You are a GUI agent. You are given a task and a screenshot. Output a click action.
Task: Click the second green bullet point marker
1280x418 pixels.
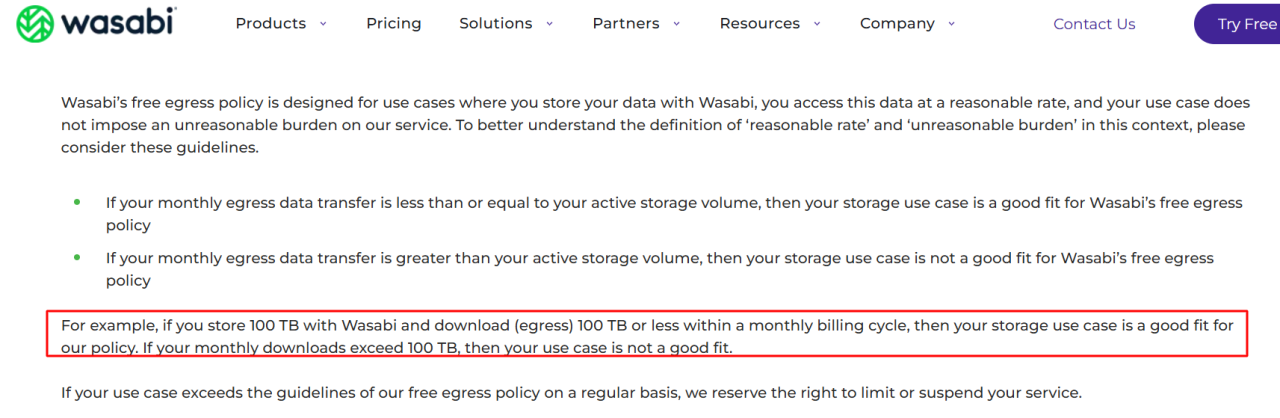77,257
